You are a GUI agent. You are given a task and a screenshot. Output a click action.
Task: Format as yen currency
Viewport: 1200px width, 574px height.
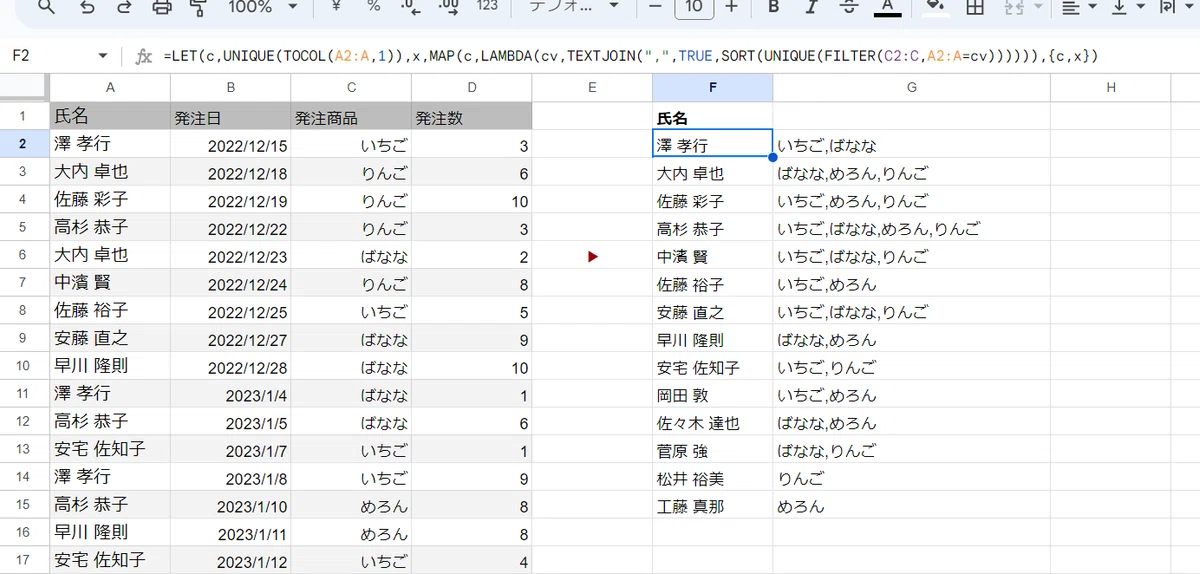point(337,6)
